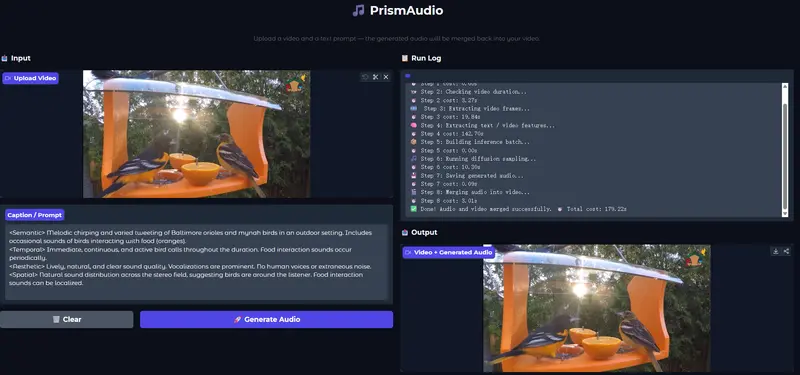Click the 'Step 2: Checking video duration...' line
800x375 pixels.
(474, 92)
